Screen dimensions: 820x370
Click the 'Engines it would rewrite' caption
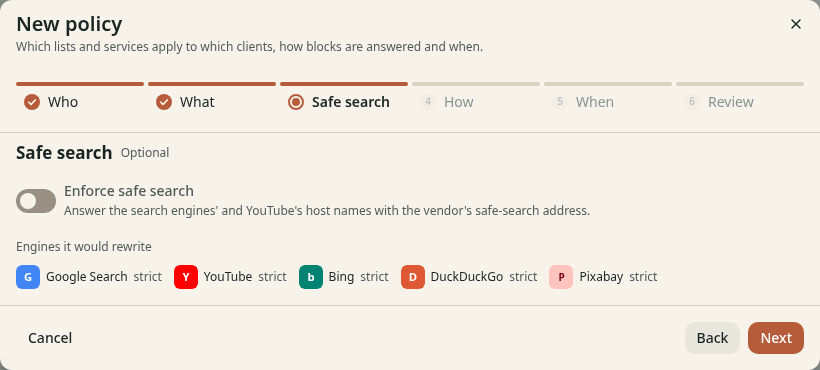(84, 247)
